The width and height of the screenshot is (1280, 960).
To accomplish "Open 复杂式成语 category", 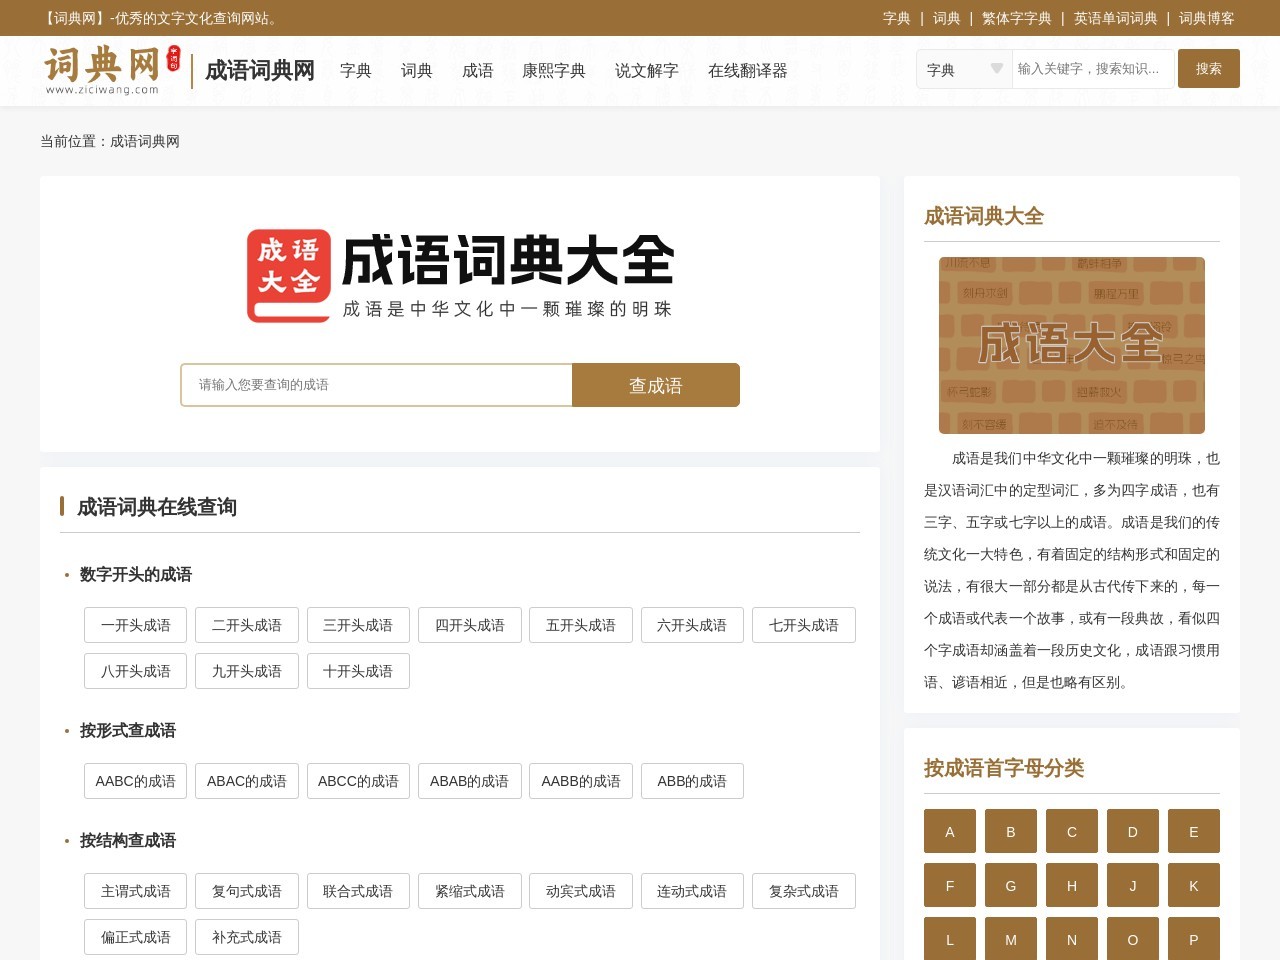I will click(x=804, y=891).
